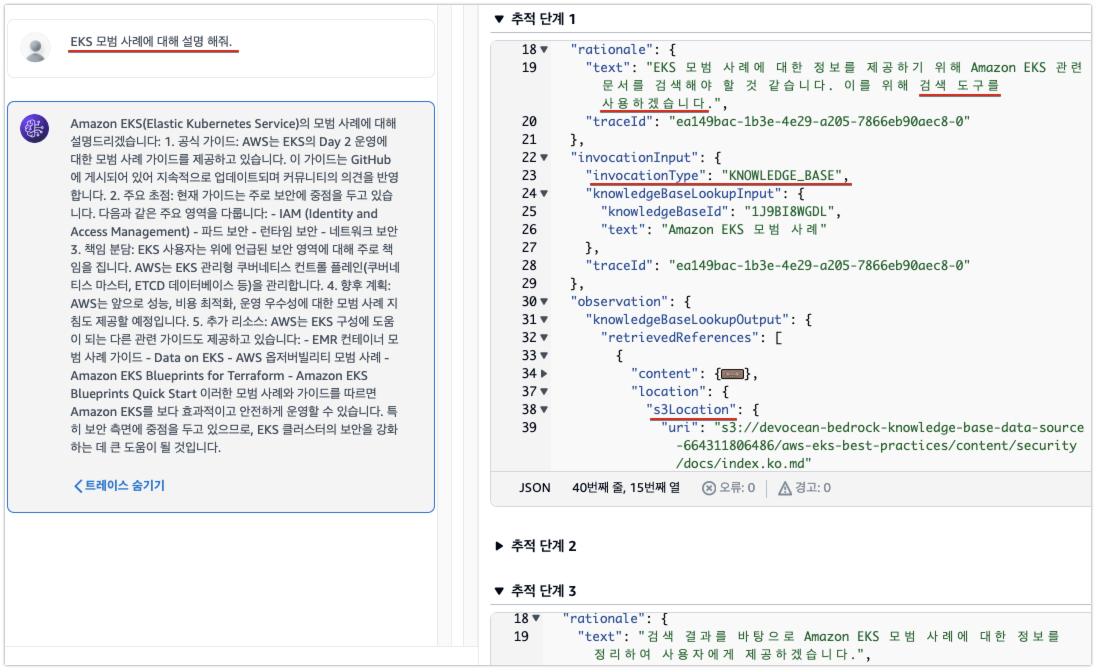This screenshot has width=1096, height=670.
Task: Click the "KNOWLEDGE_BASE" value on line 23
Action: pos(782,175)
